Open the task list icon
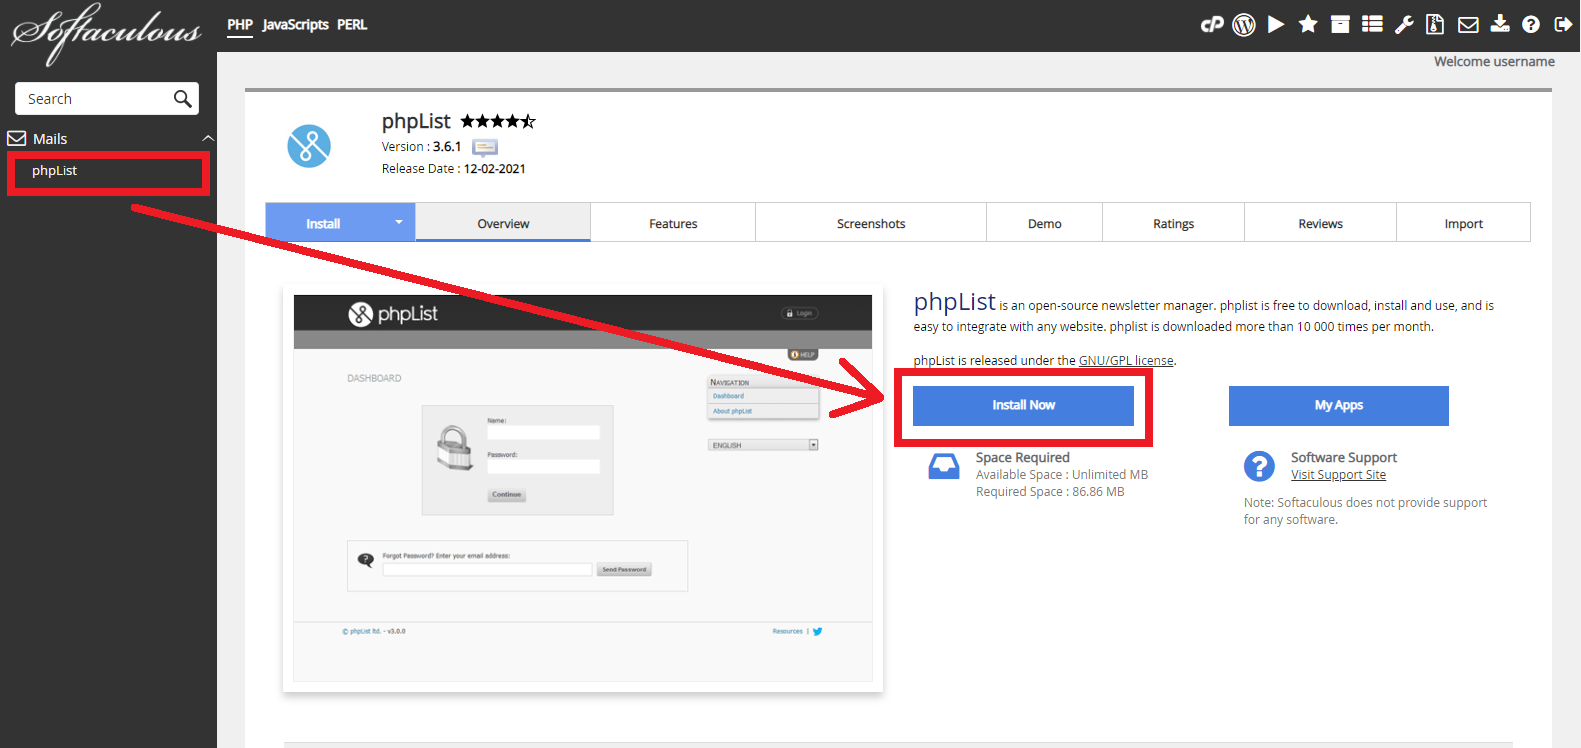This screenshot has height=748, width=1581. pyautogui.click(x=1372, y=24)
